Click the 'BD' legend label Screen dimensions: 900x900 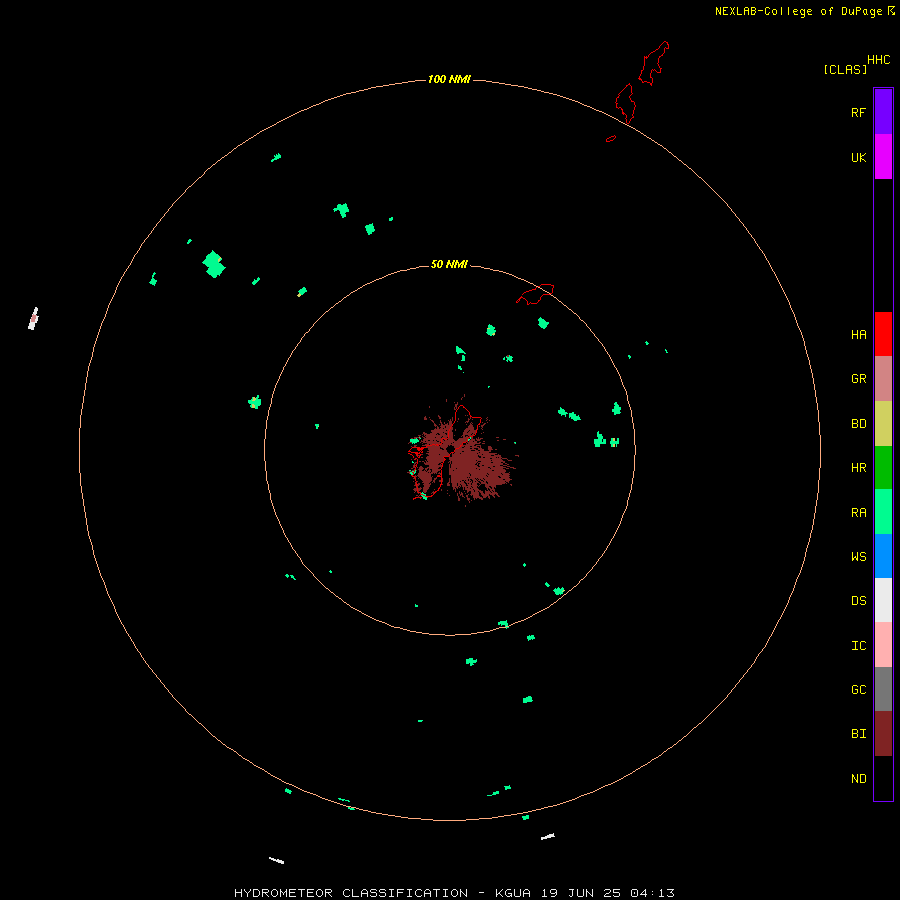click(858, 424)
